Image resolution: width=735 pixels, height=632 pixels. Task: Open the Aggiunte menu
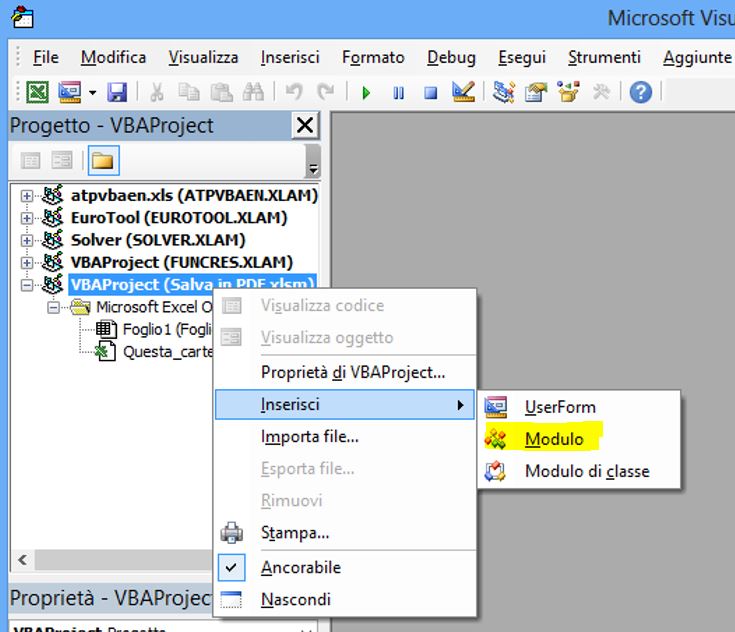tap(697, 58)
